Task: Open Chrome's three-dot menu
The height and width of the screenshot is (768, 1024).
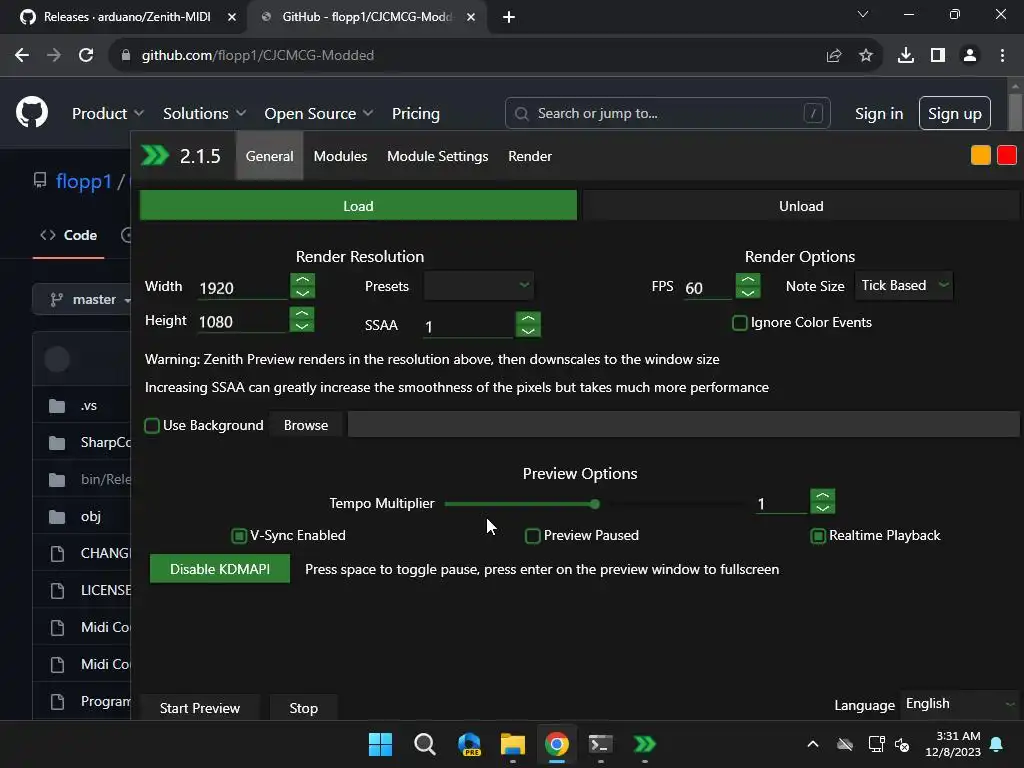Action: click(1002, 56)
